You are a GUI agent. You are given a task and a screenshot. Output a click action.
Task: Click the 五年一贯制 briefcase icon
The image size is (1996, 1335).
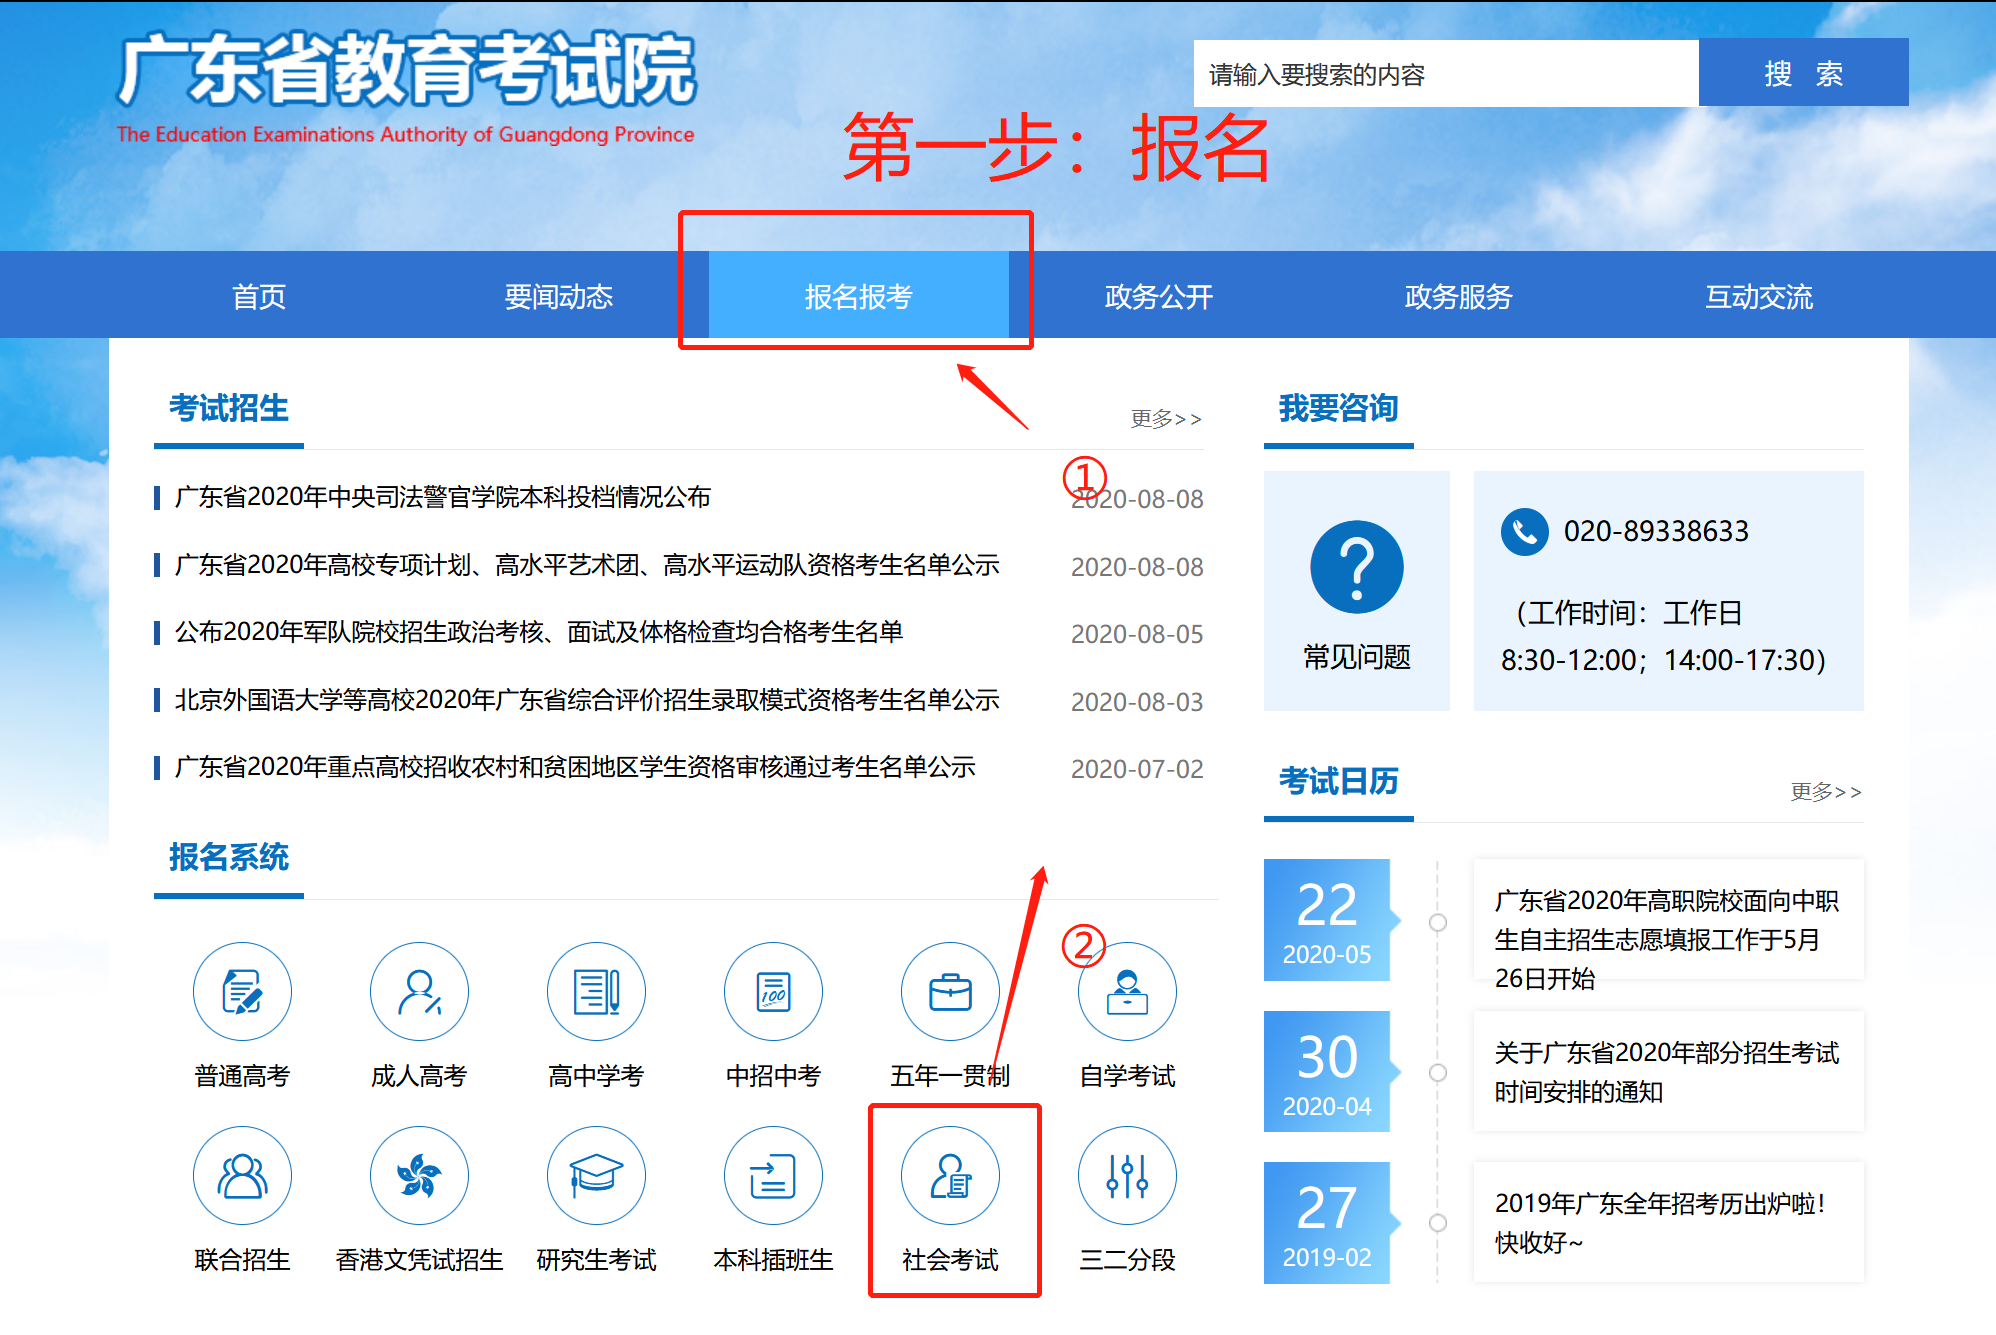pyautogui.click(x=950, y=992)
